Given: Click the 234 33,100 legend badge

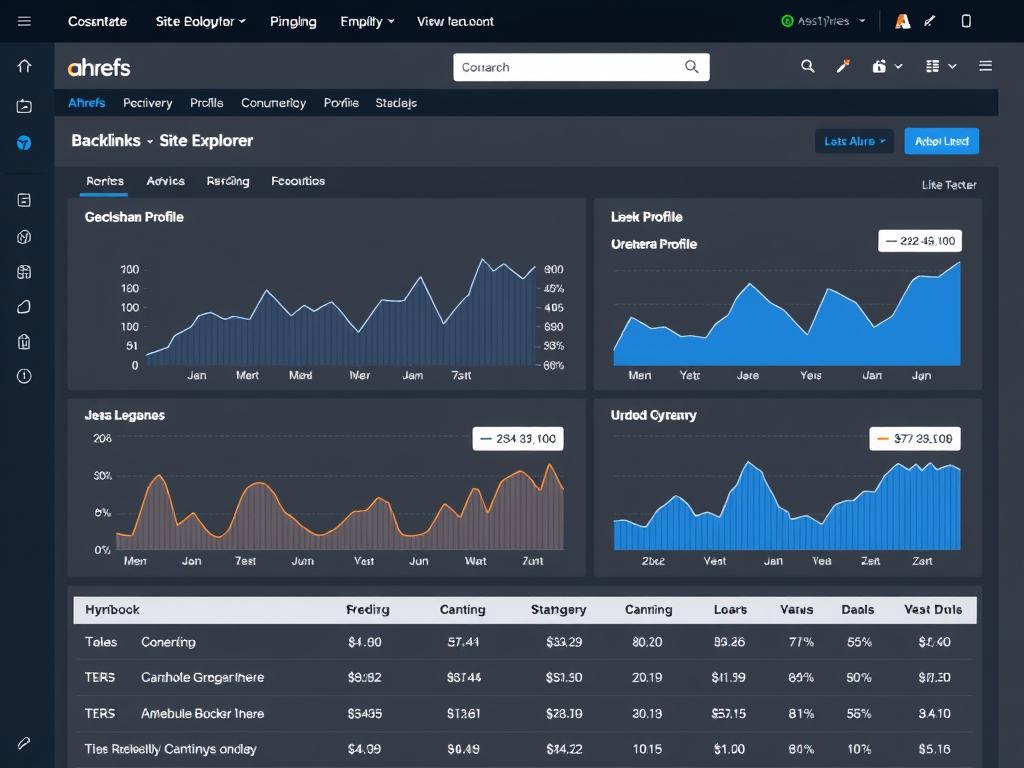Looking at the screenshot, I should click(x=518, y=439).
